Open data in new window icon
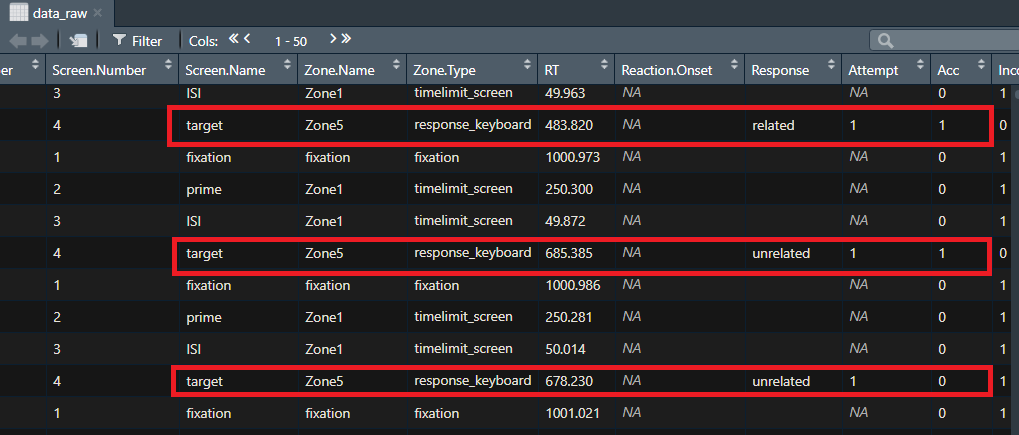 [79, 41]
